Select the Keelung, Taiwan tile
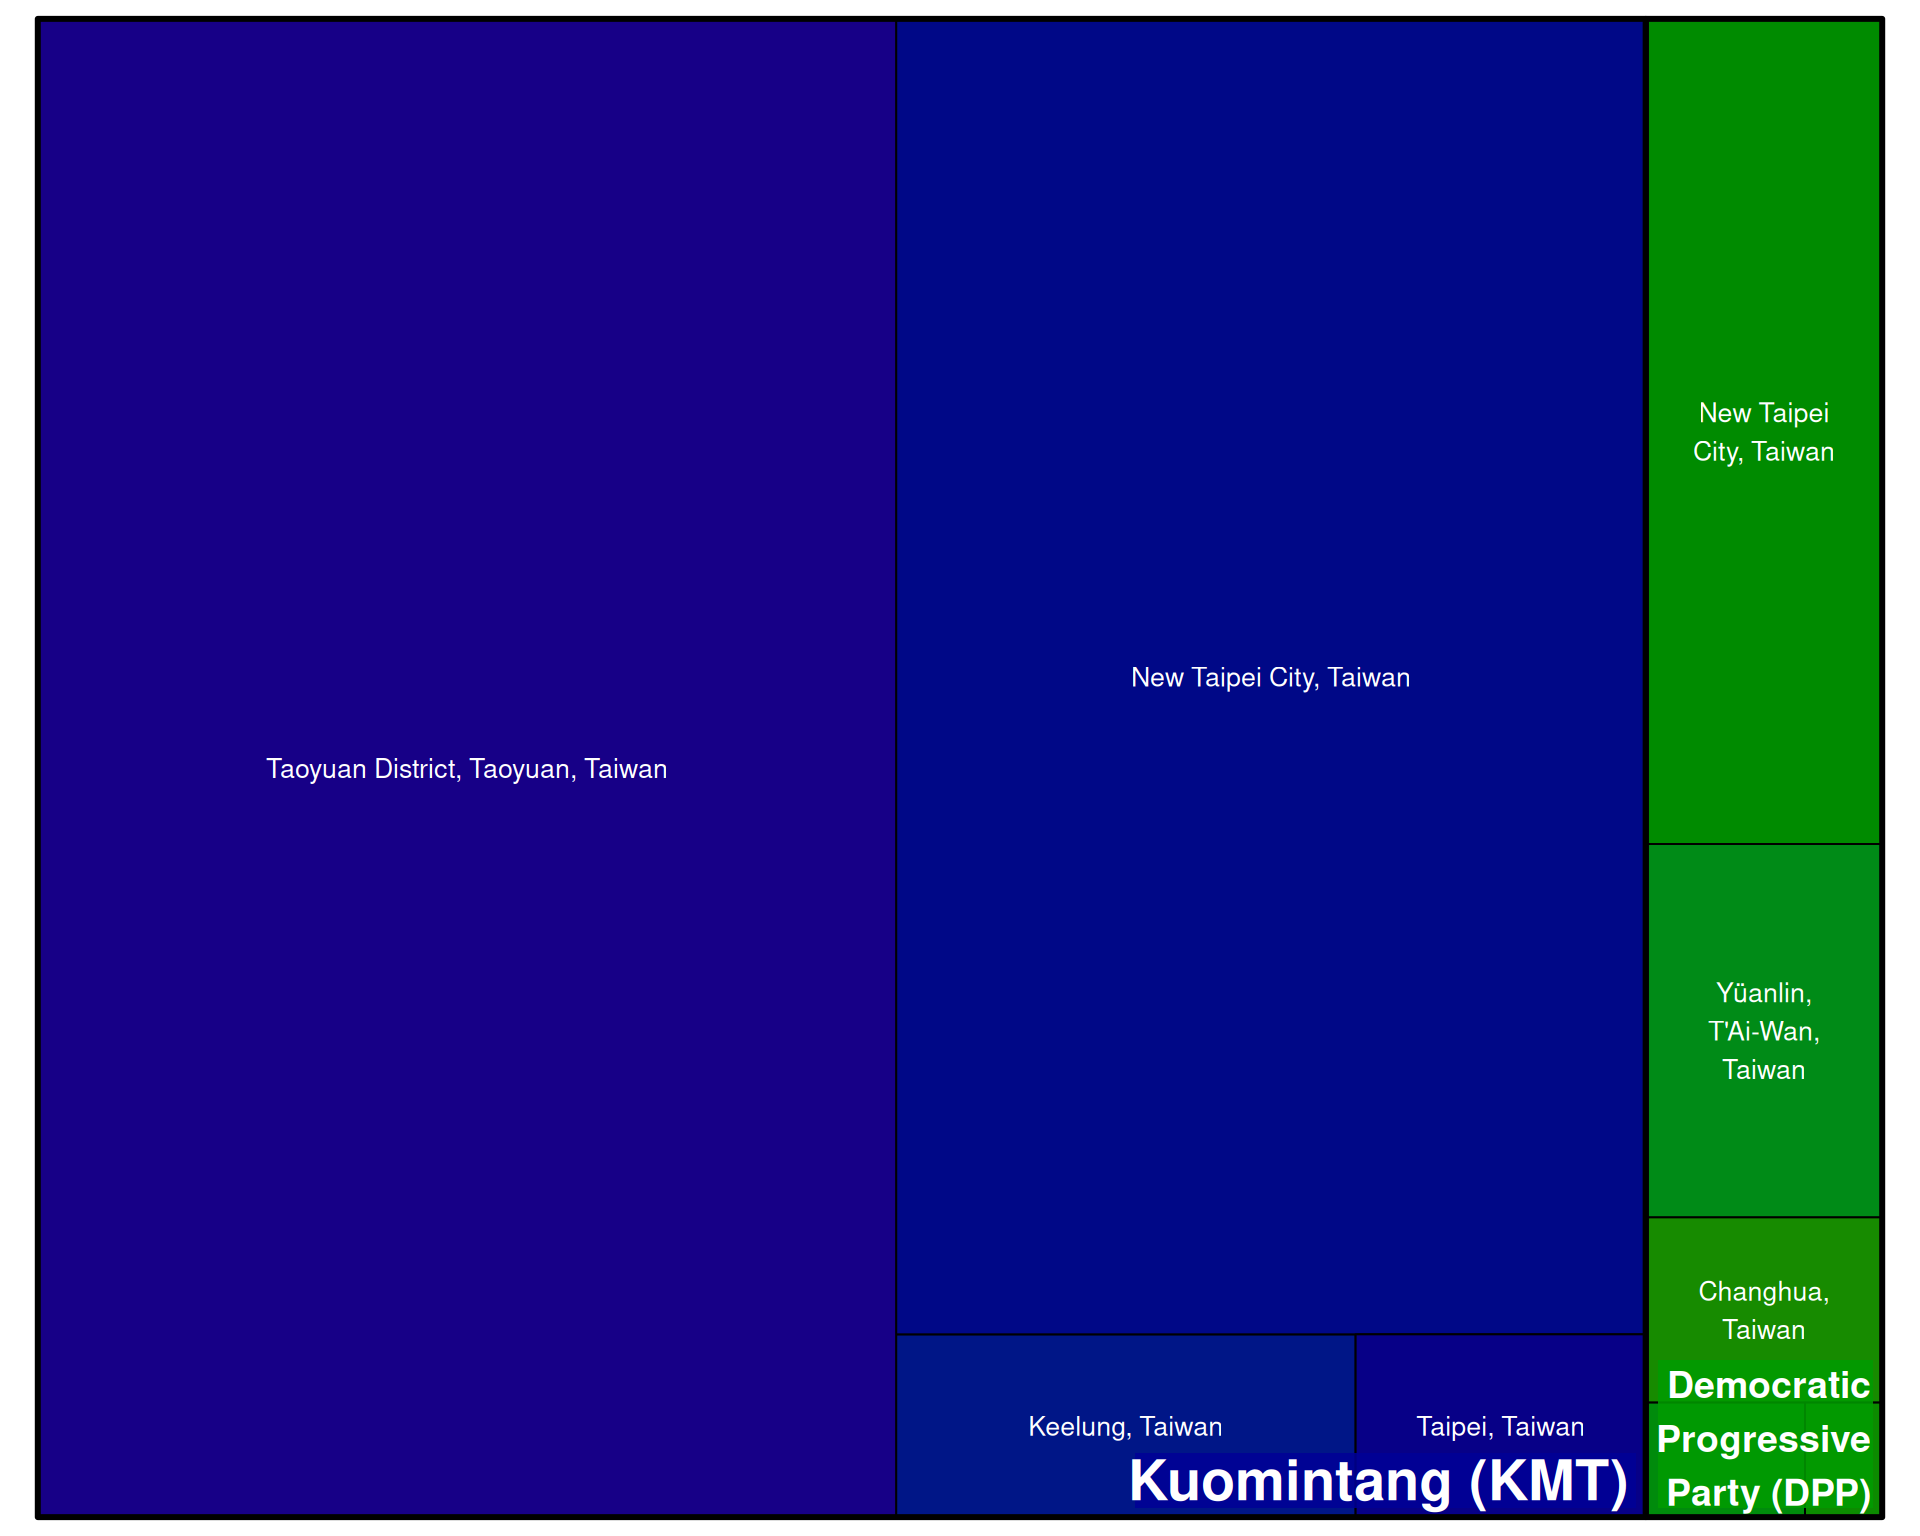The image size is (1920, 1536). (1125, 1425)
